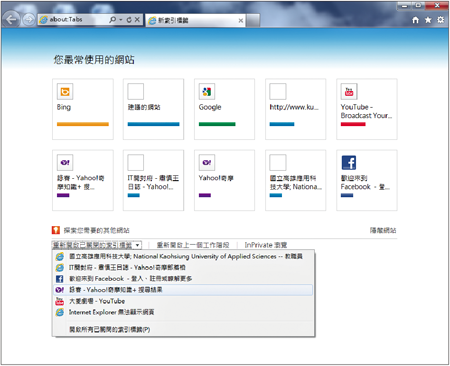Click Facebook icon in closed tabs list
450x366 pixels.
point(60,279)
